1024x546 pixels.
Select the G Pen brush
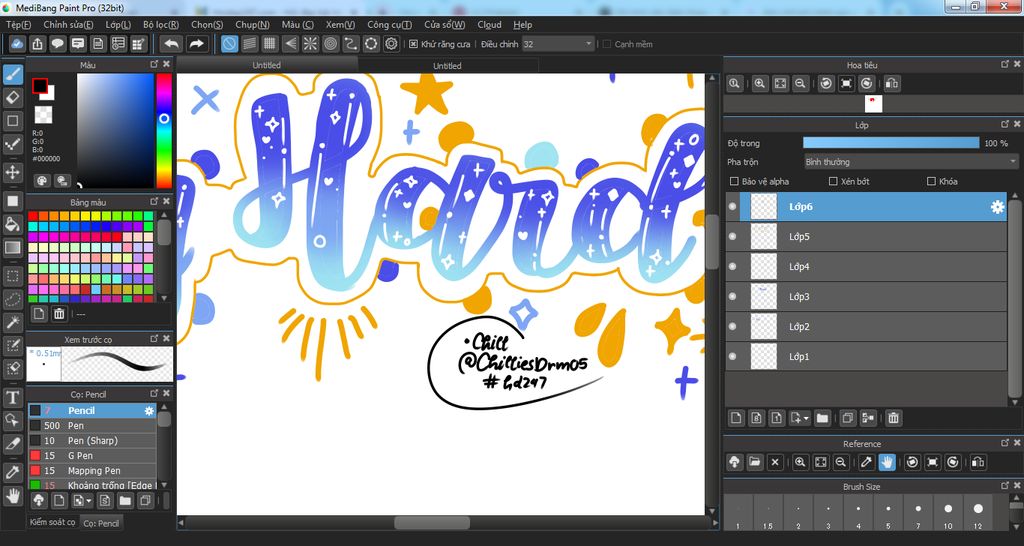coord(92,456)
